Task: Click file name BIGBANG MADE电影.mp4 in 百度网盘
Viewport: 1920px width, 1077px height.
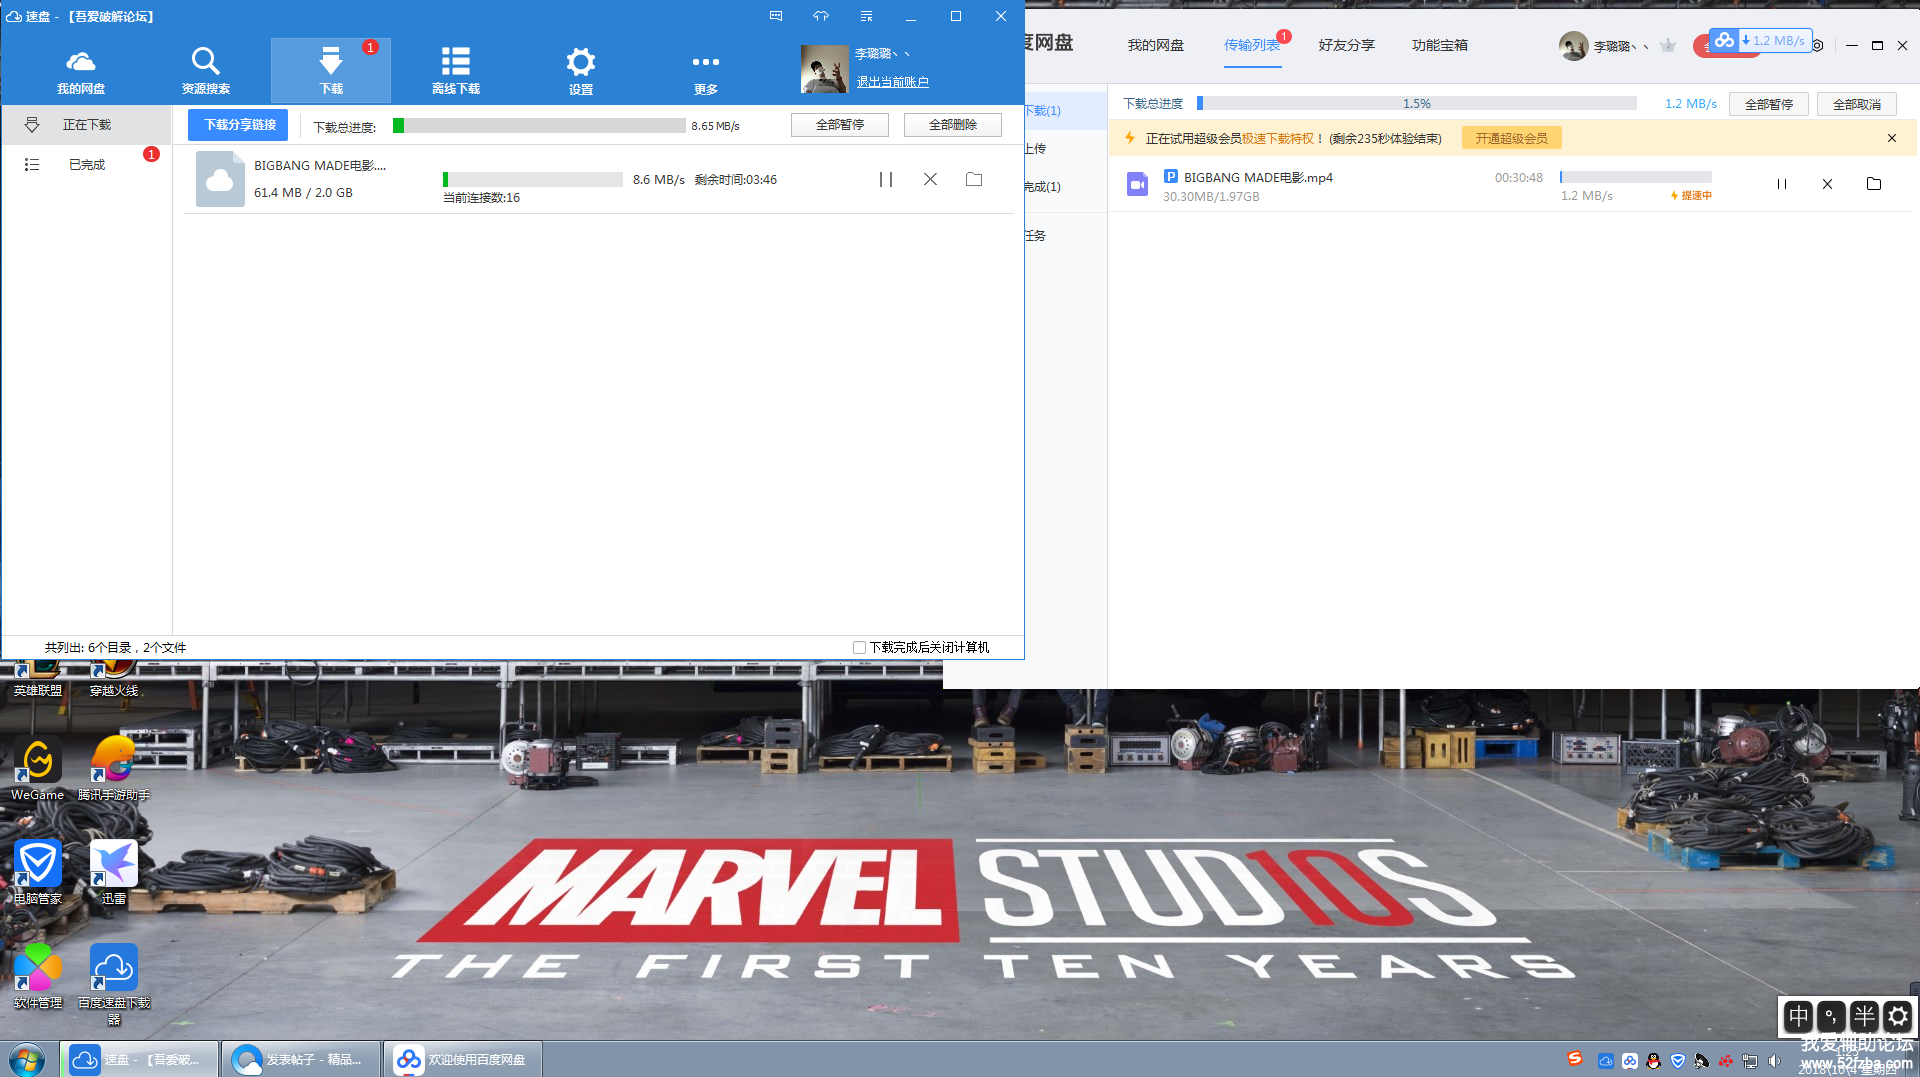Action: (x=1258, y=177)
